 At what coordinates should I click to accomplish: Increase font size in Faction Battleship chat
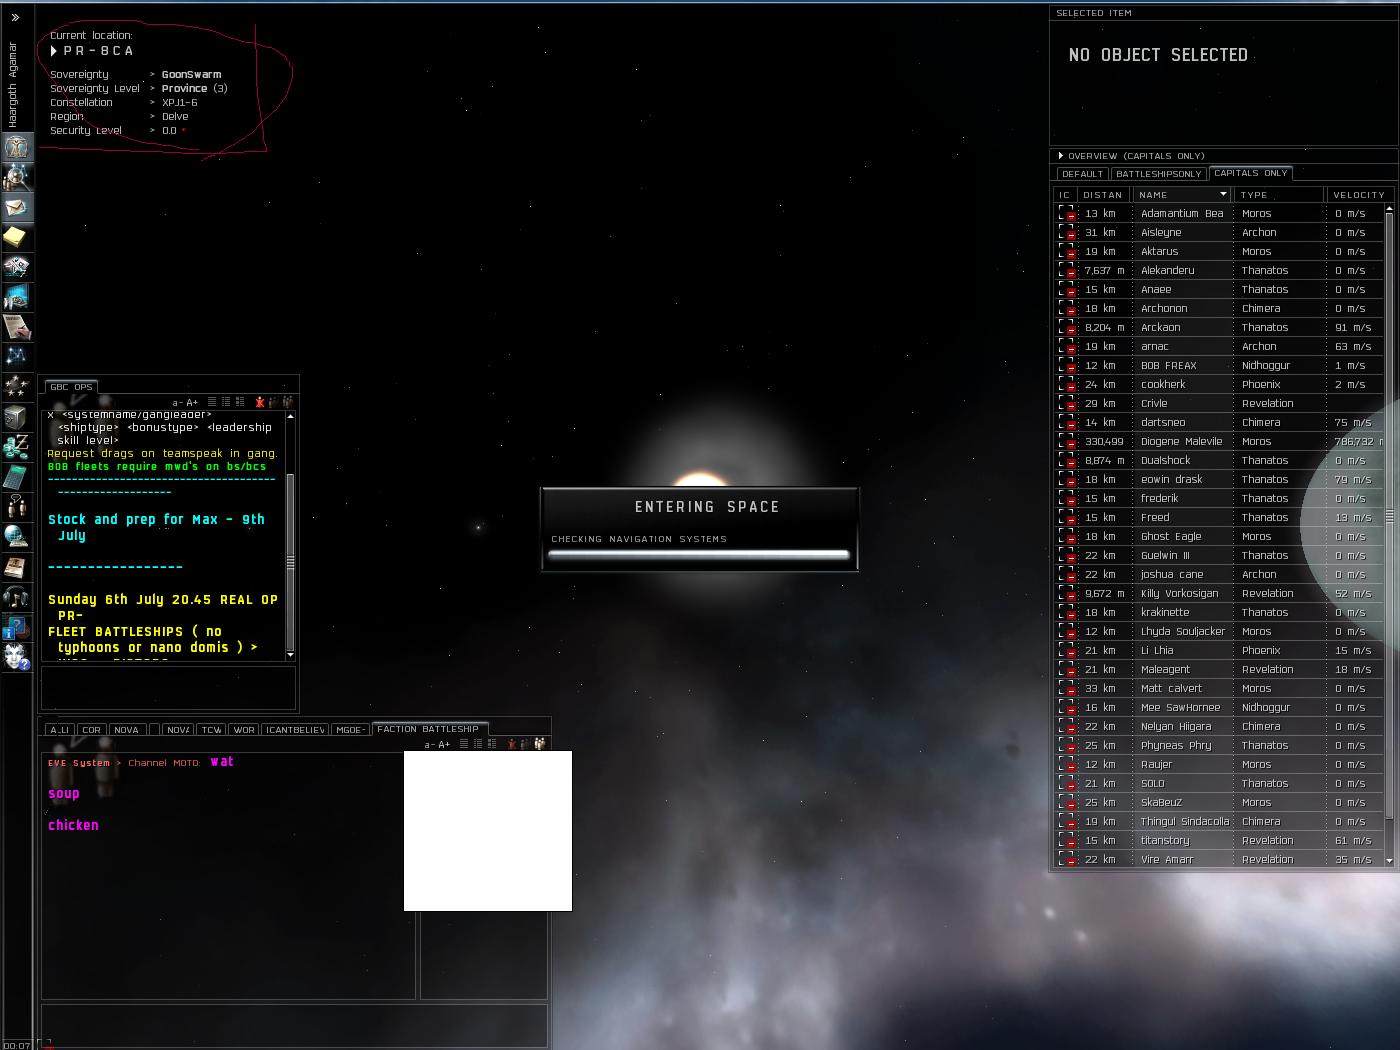tap(444, 745)
